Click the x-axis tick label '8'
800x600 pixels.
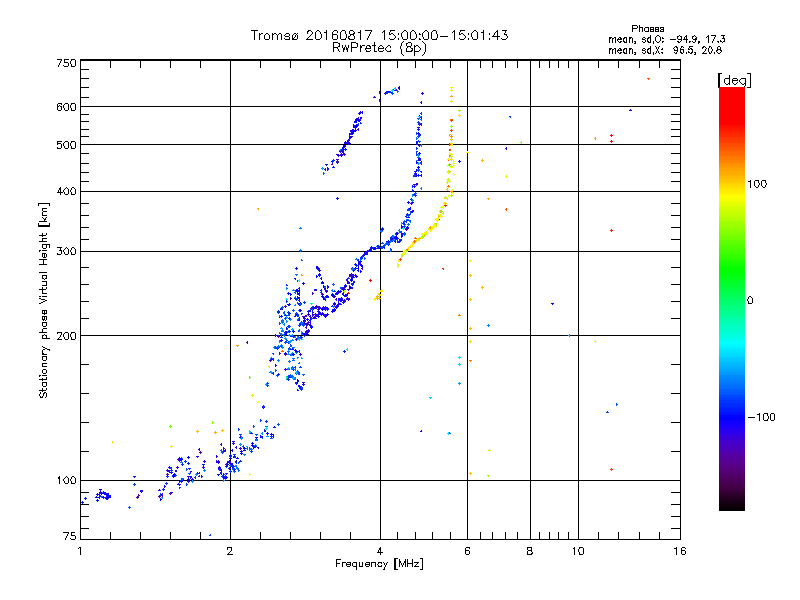[530, 551]
